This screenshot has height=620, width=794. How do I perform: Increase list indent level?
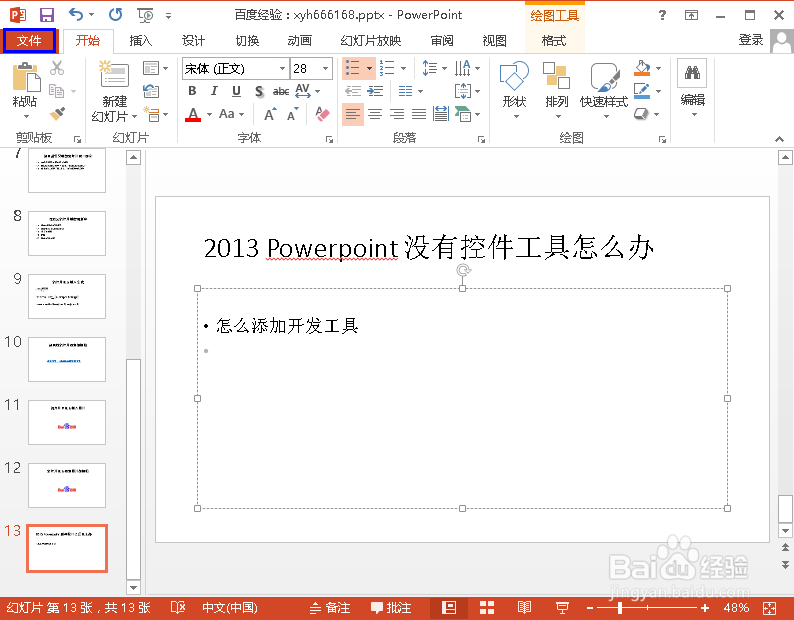click(375, 91)
